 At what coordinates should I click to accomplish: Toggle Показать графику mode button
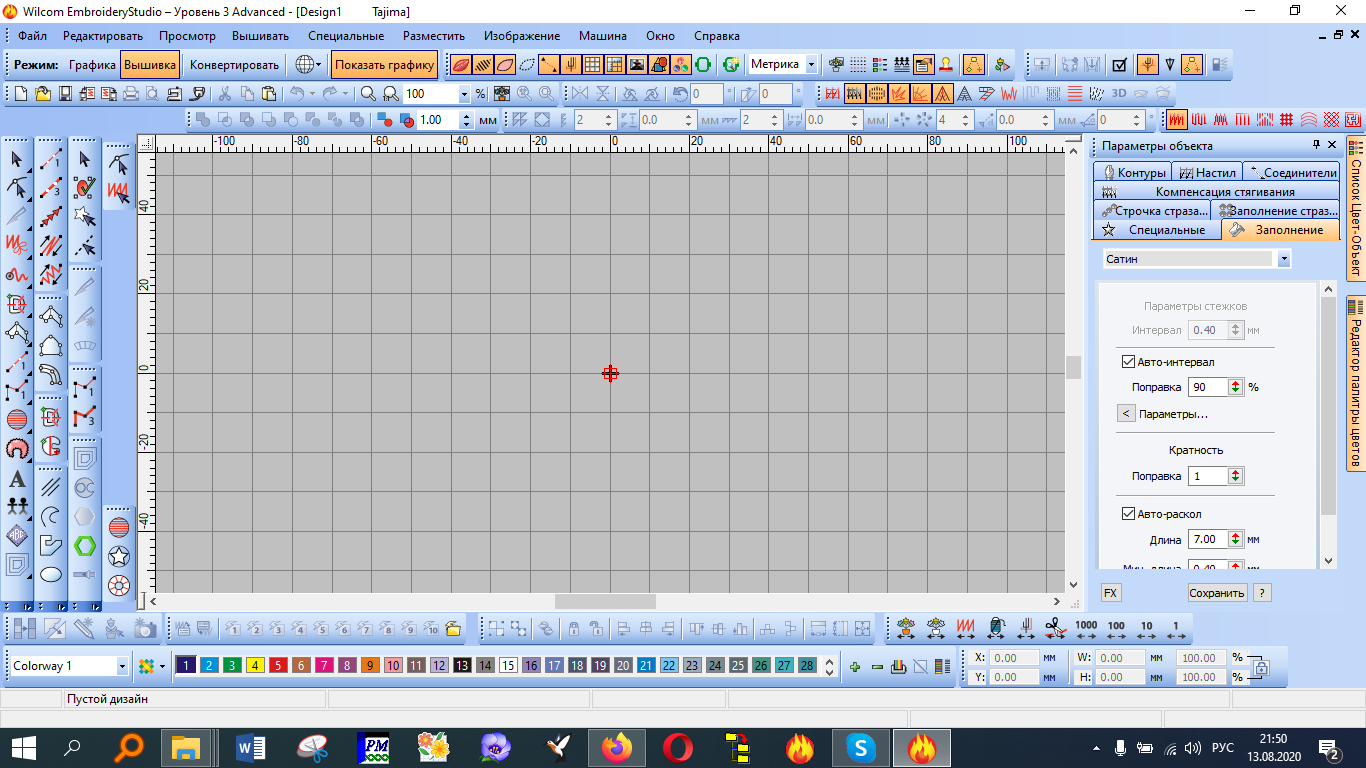(x=385, y=65)
